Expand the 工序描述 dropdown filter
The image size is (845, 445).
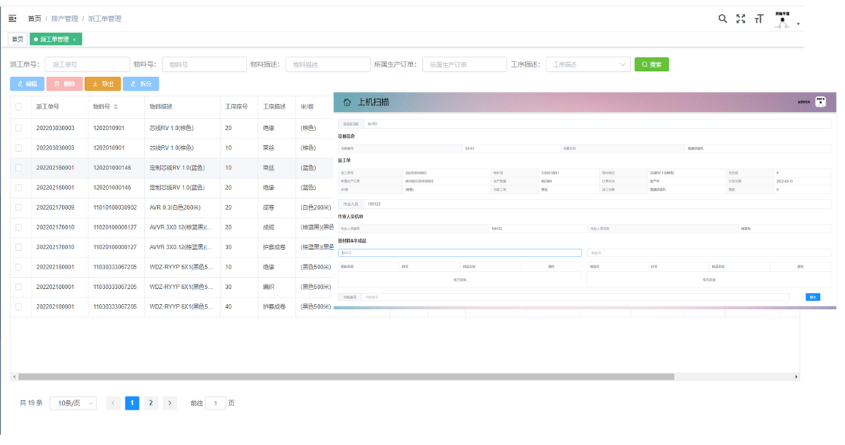coord(588,64)
